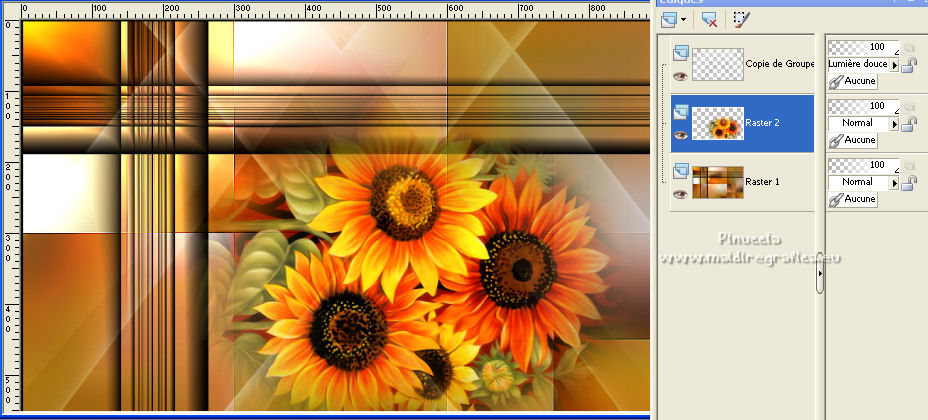
Task: Click the raster layer type icon of Raster 1
Action: pyautogui.click(x=681, y=171)
